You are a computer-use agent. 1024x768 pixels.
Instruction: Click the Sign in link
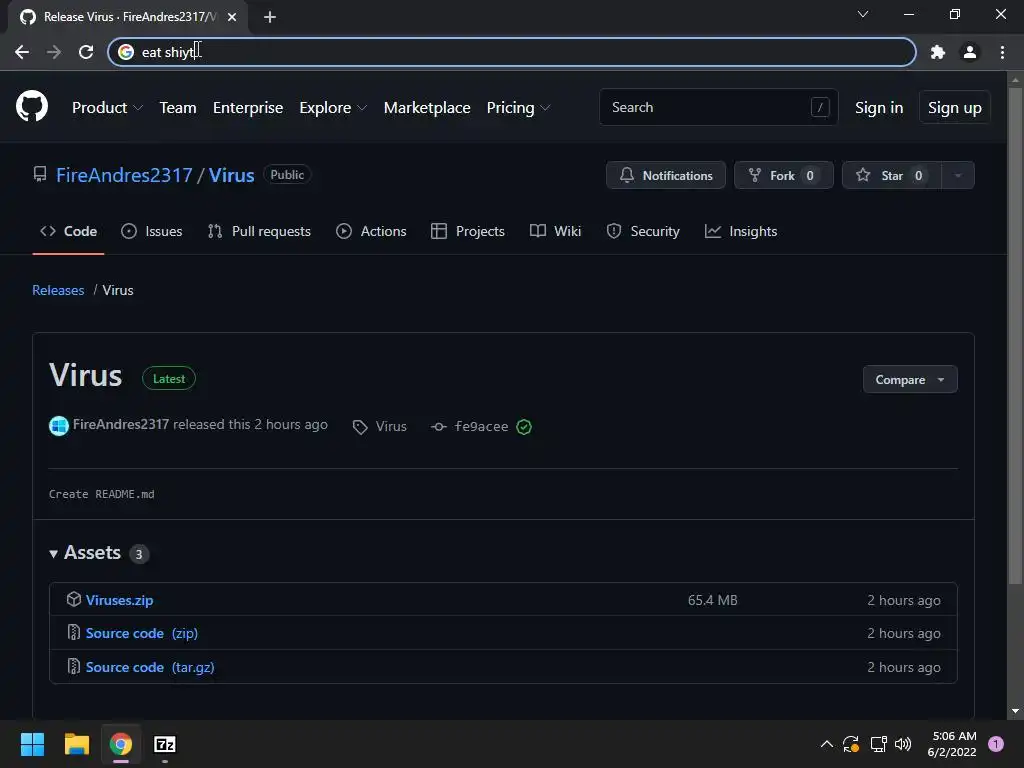coord(879,108)
